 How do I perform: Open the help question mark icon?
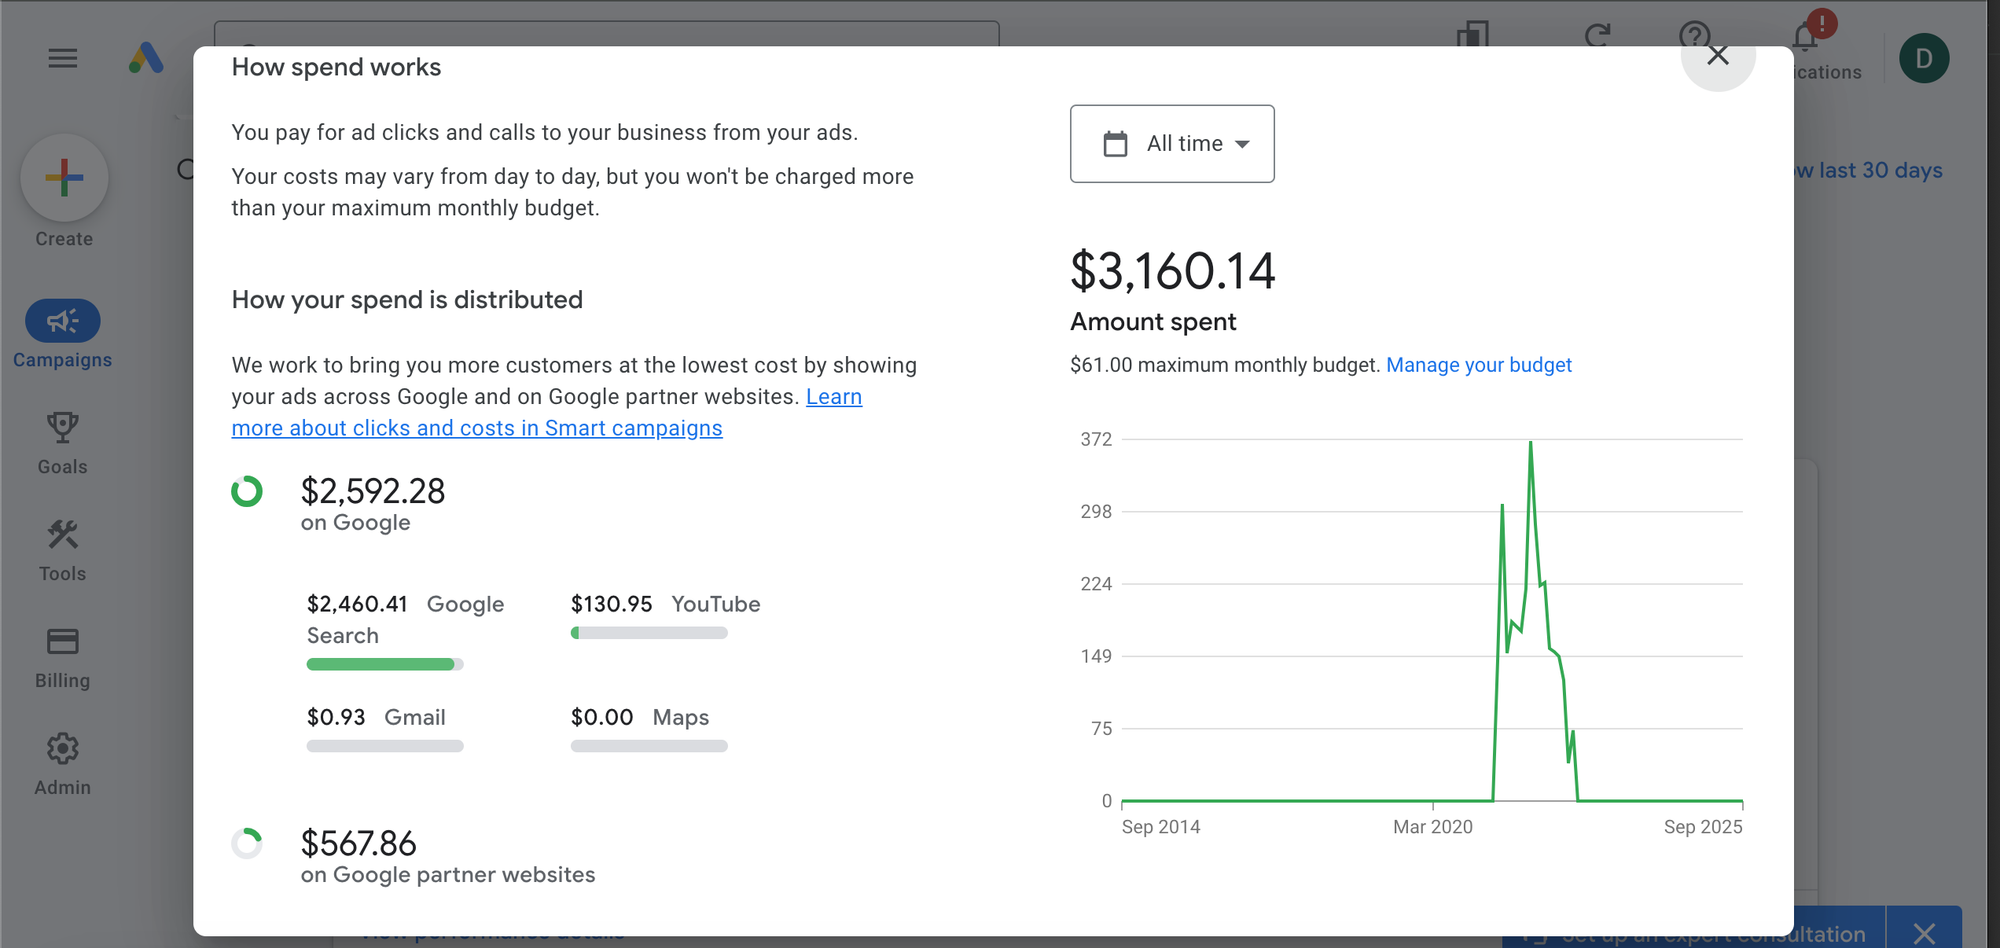pyautogui.click(x=1694, y=37)
